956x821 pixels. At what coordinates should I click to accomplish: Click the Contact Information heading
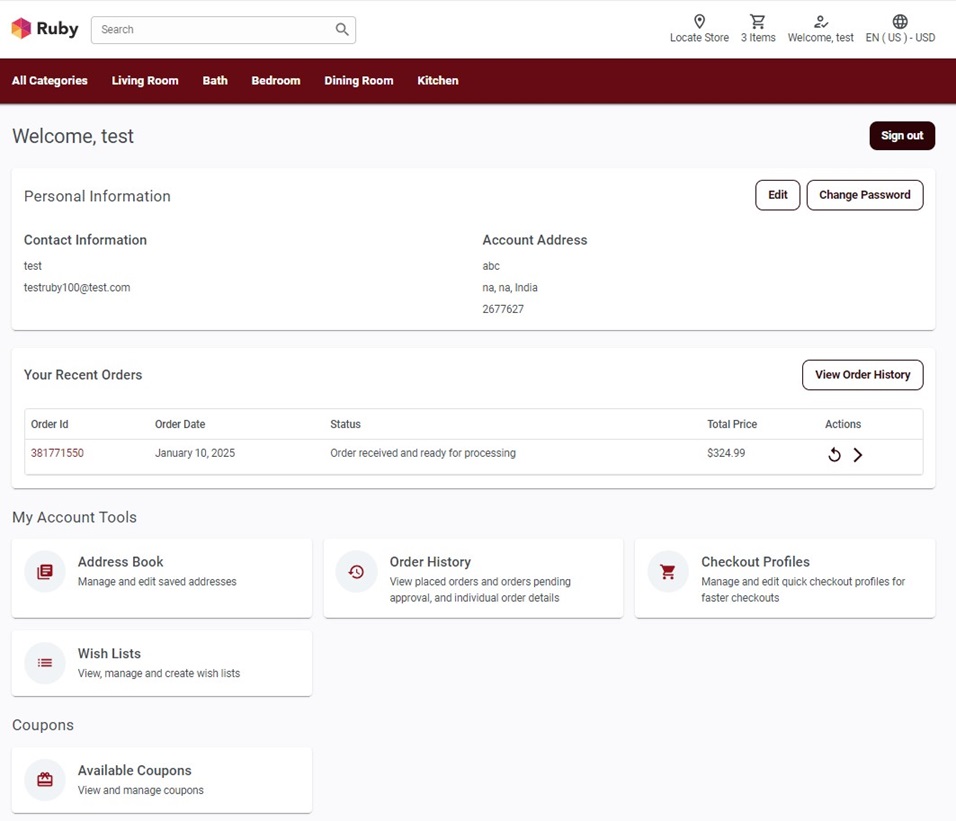[85, 240]
